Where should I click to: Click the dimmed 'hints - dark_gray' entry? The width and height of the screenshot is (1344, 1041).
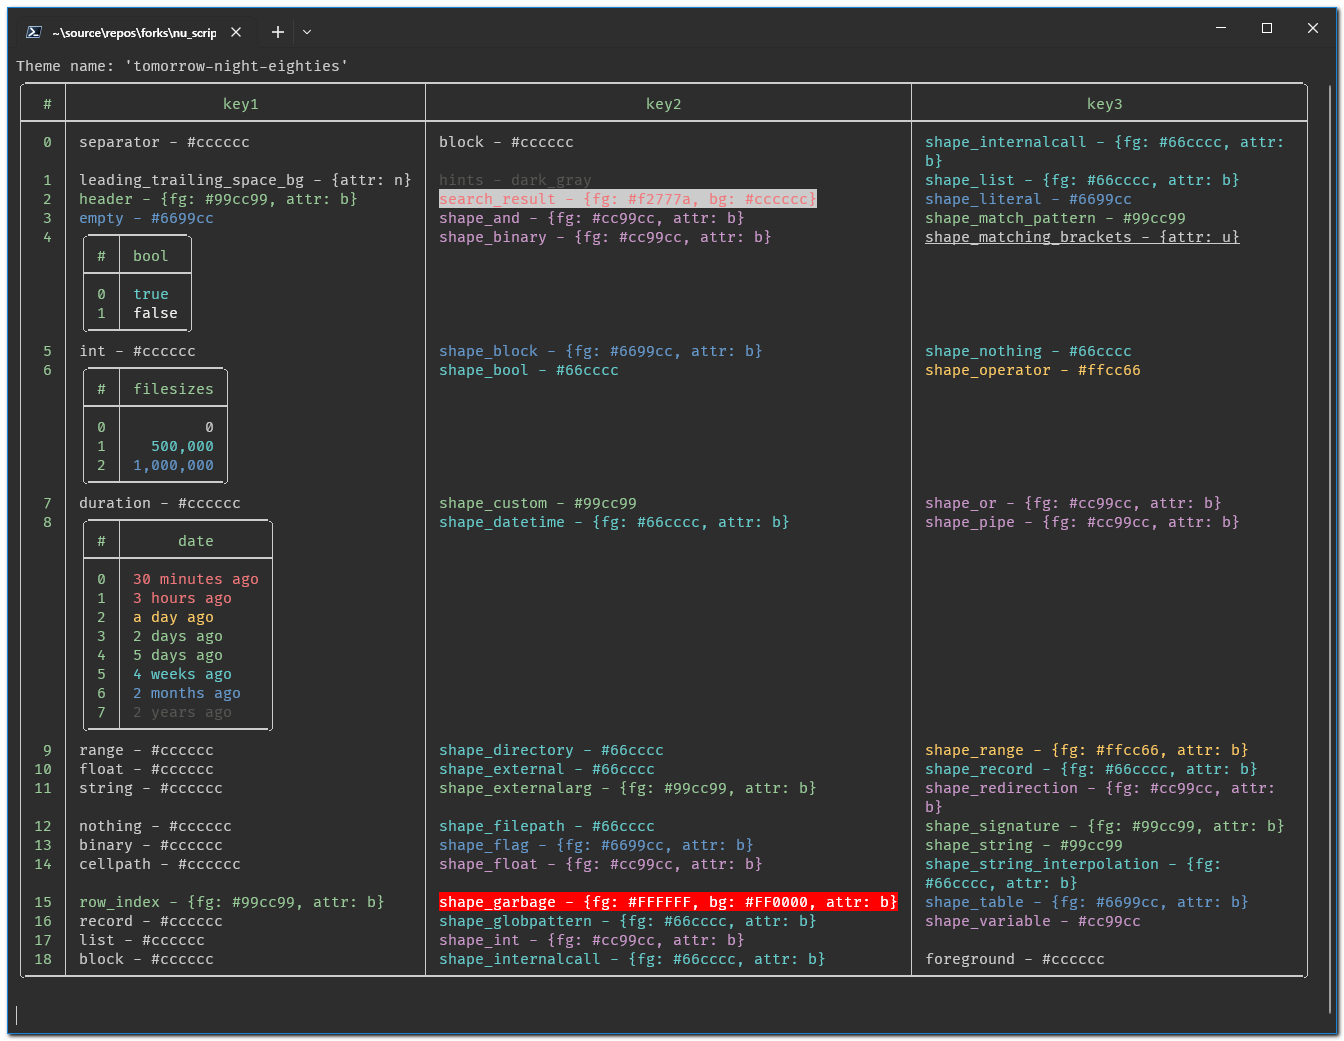click(516, 180)
